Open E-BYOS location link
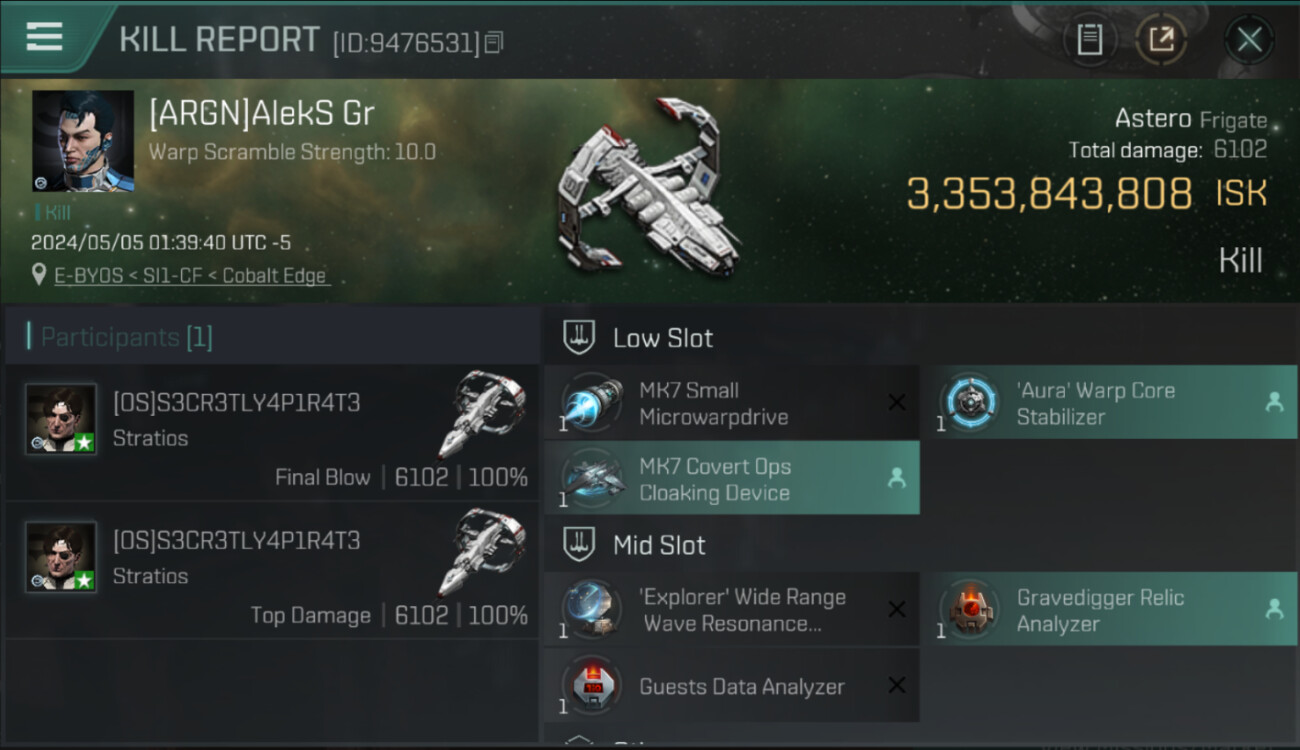Image resolution: width=1300 pixels, height=750 pixels. 191,276
